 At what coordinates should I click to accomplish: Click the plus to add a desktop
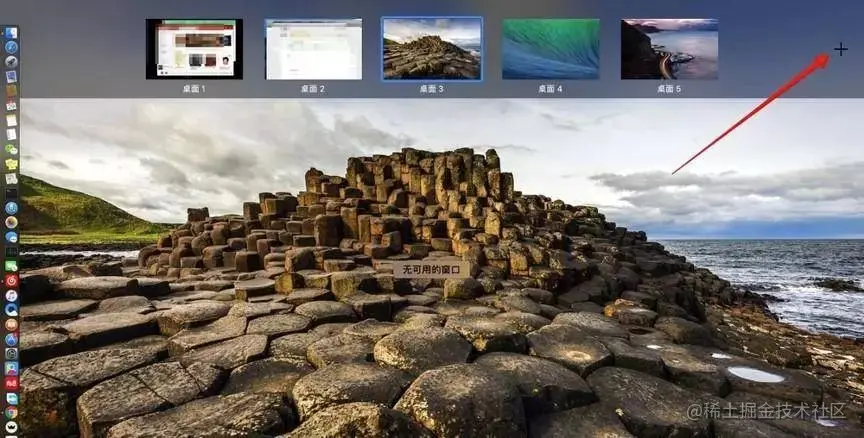[840, 50]
